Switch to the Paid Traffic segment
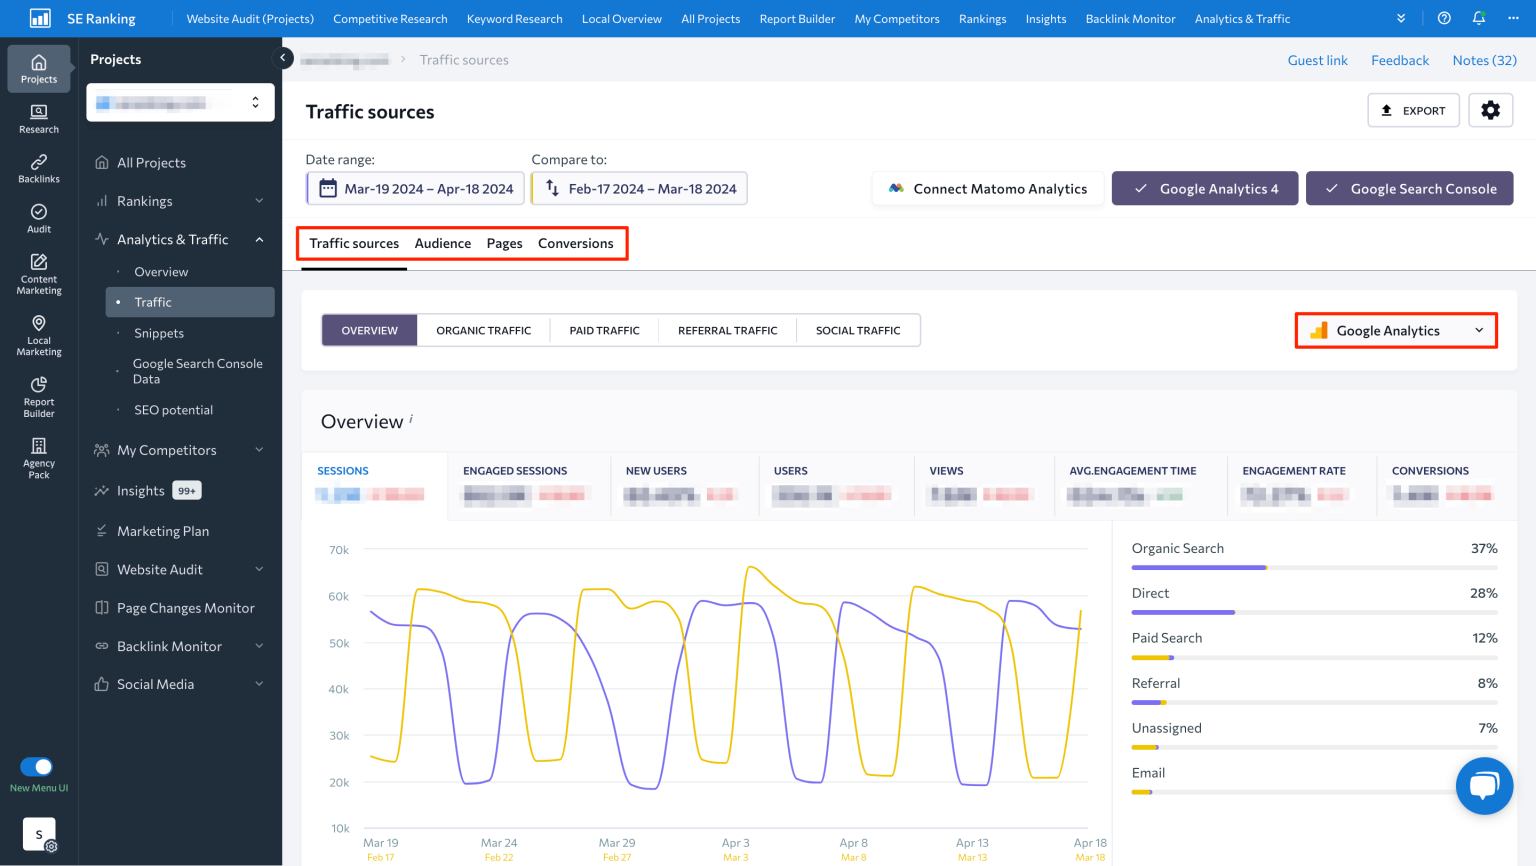The height and width of the screenshot is (866, 1536). click(x=603, y=330)
